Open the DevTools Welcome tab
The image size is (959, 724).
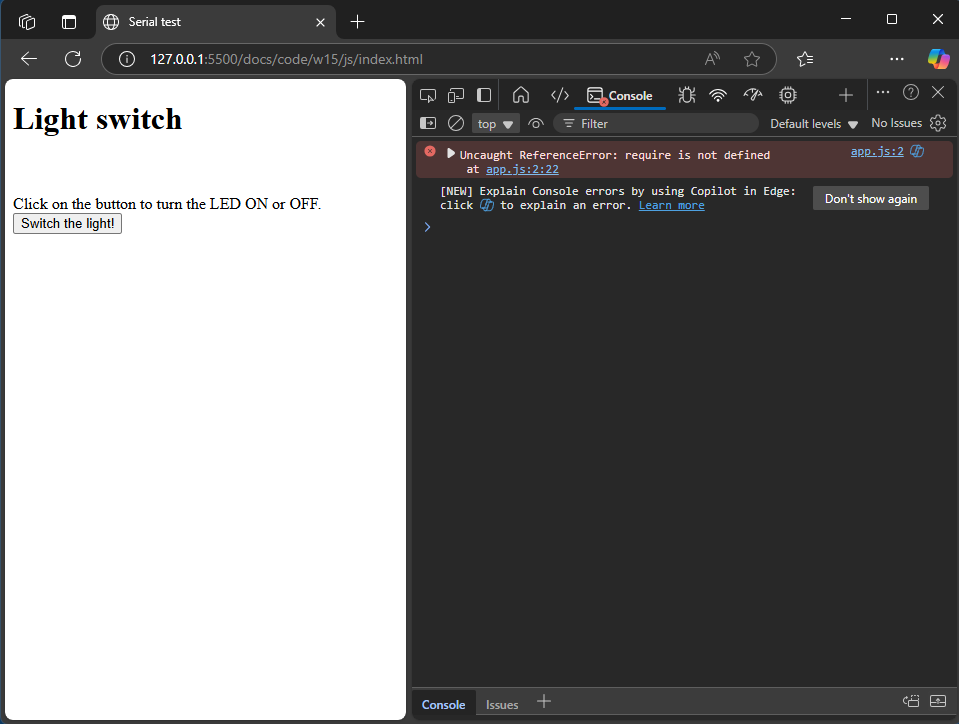pyautogui.click(x=521, y=95)
